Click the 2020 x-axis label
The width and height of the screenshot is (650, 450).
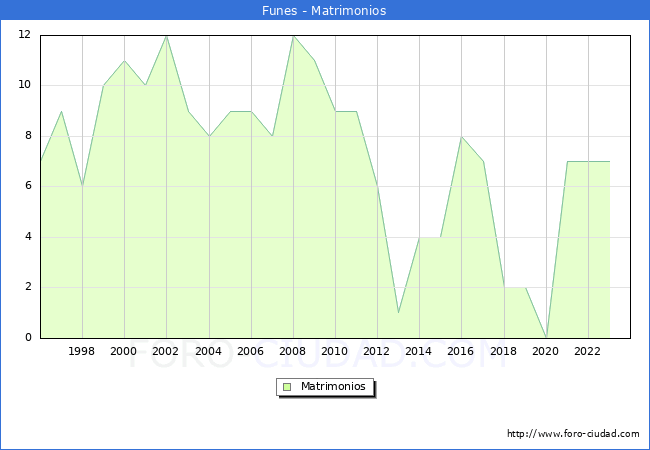pyautogui.click(x=546, y=351)
